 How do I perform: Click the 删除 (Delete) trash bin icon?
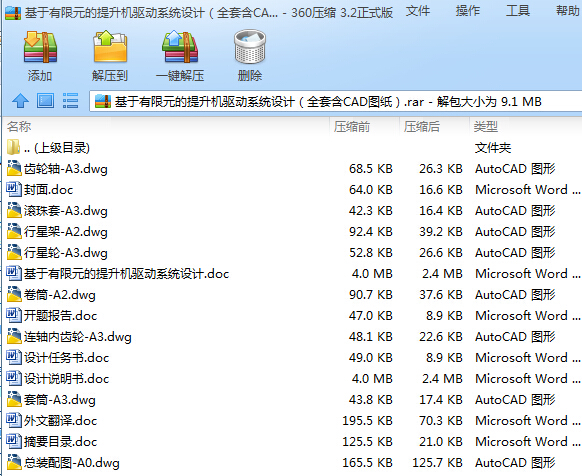[250, 46]
